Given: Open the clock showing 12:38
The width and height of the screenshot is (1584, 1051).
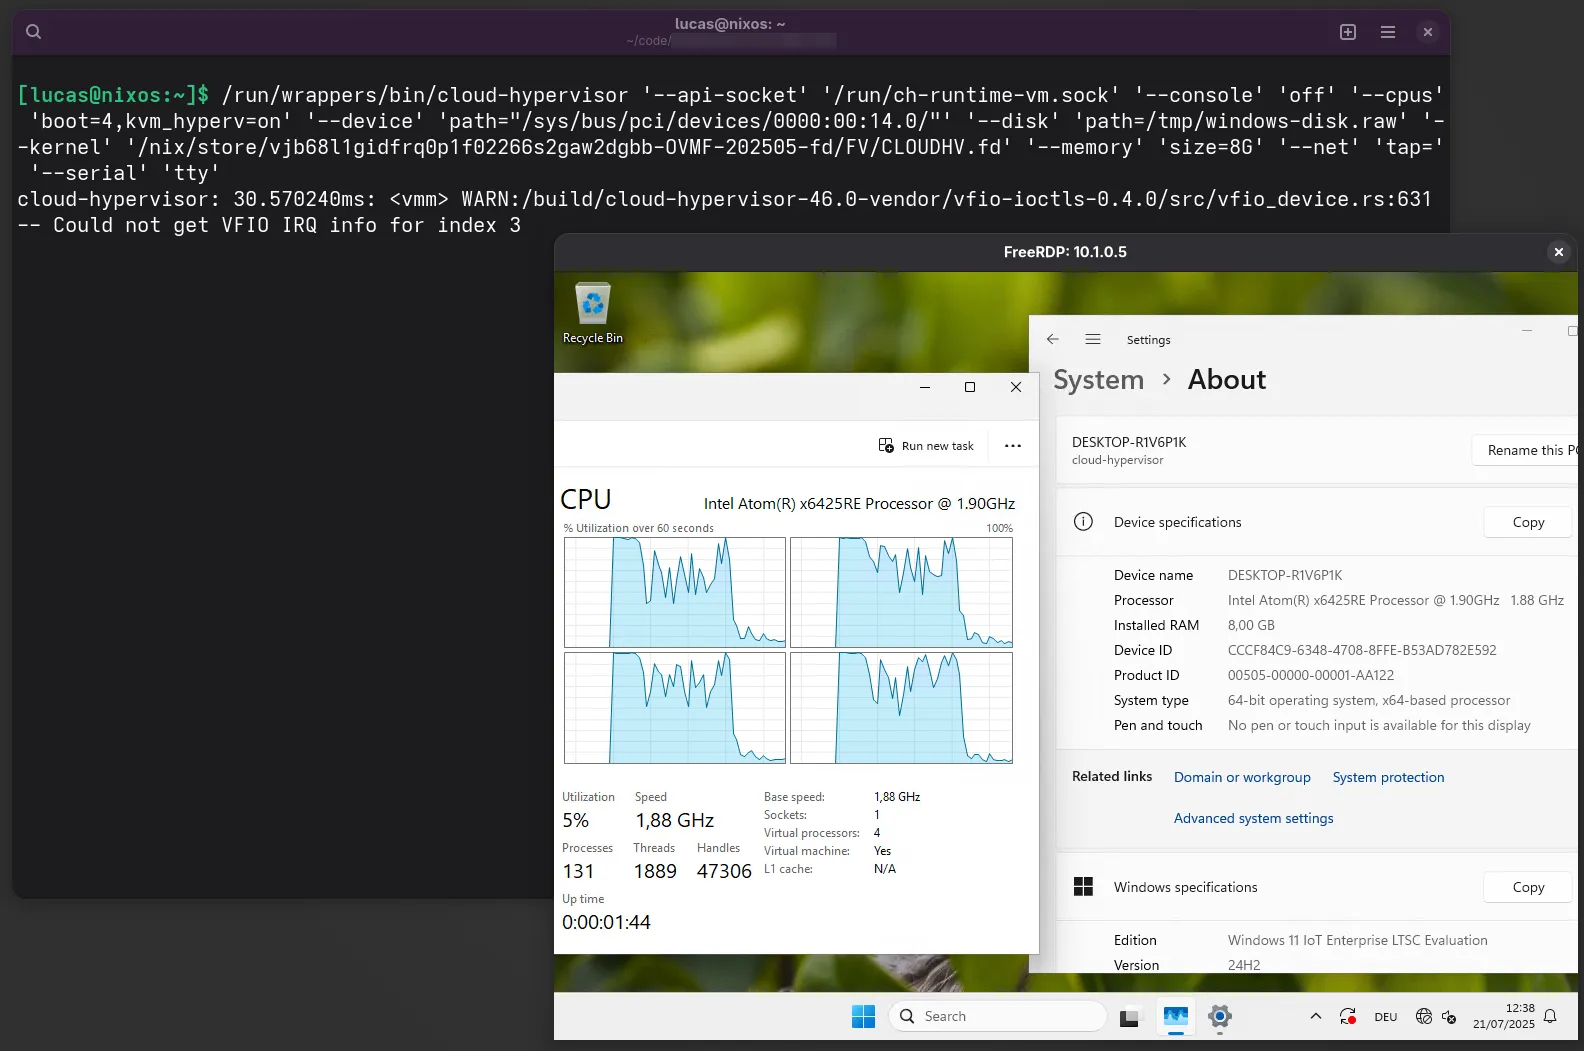Looking at the screenshot, I should (x=1503, y=1016).
